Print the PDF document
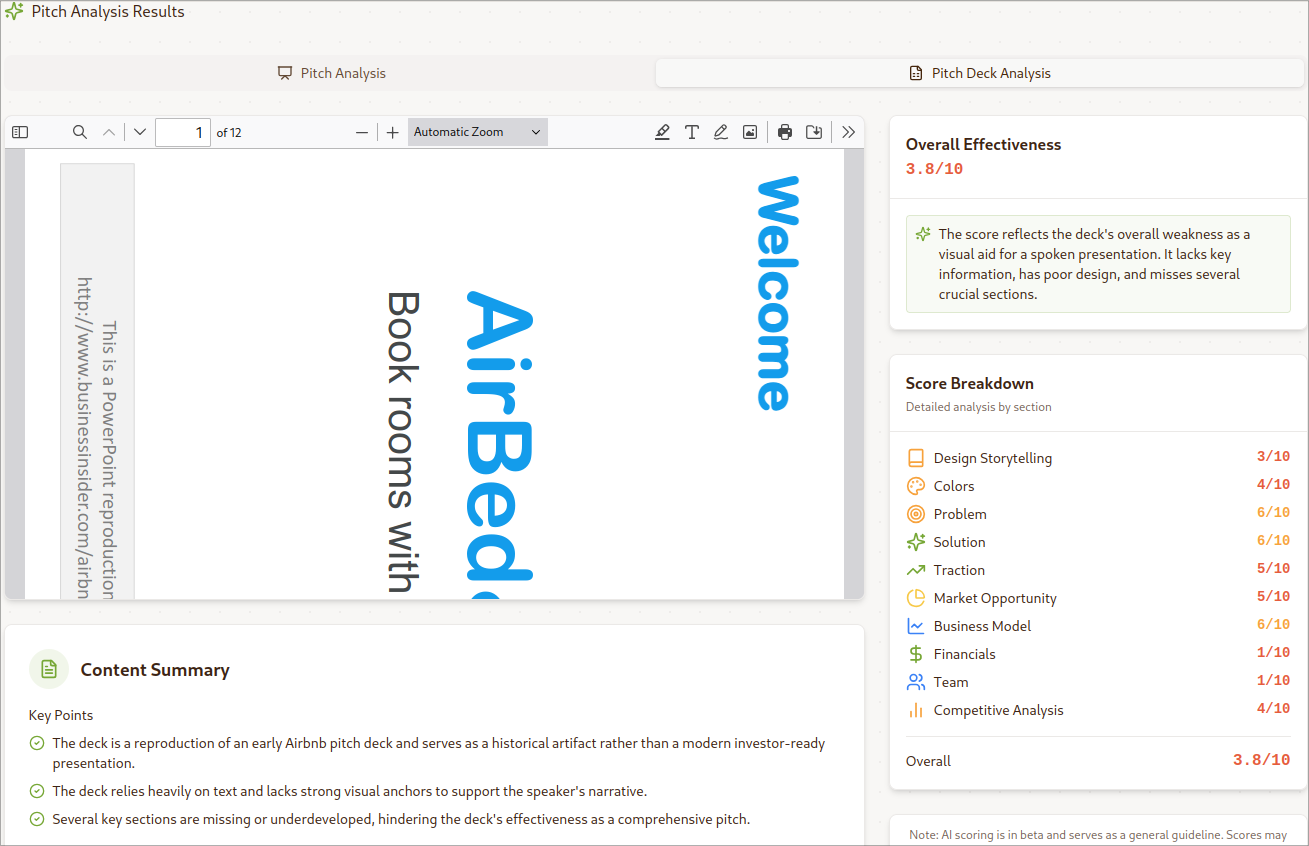The height and width of the screenshot is (846, 1309). pos(785,132)
